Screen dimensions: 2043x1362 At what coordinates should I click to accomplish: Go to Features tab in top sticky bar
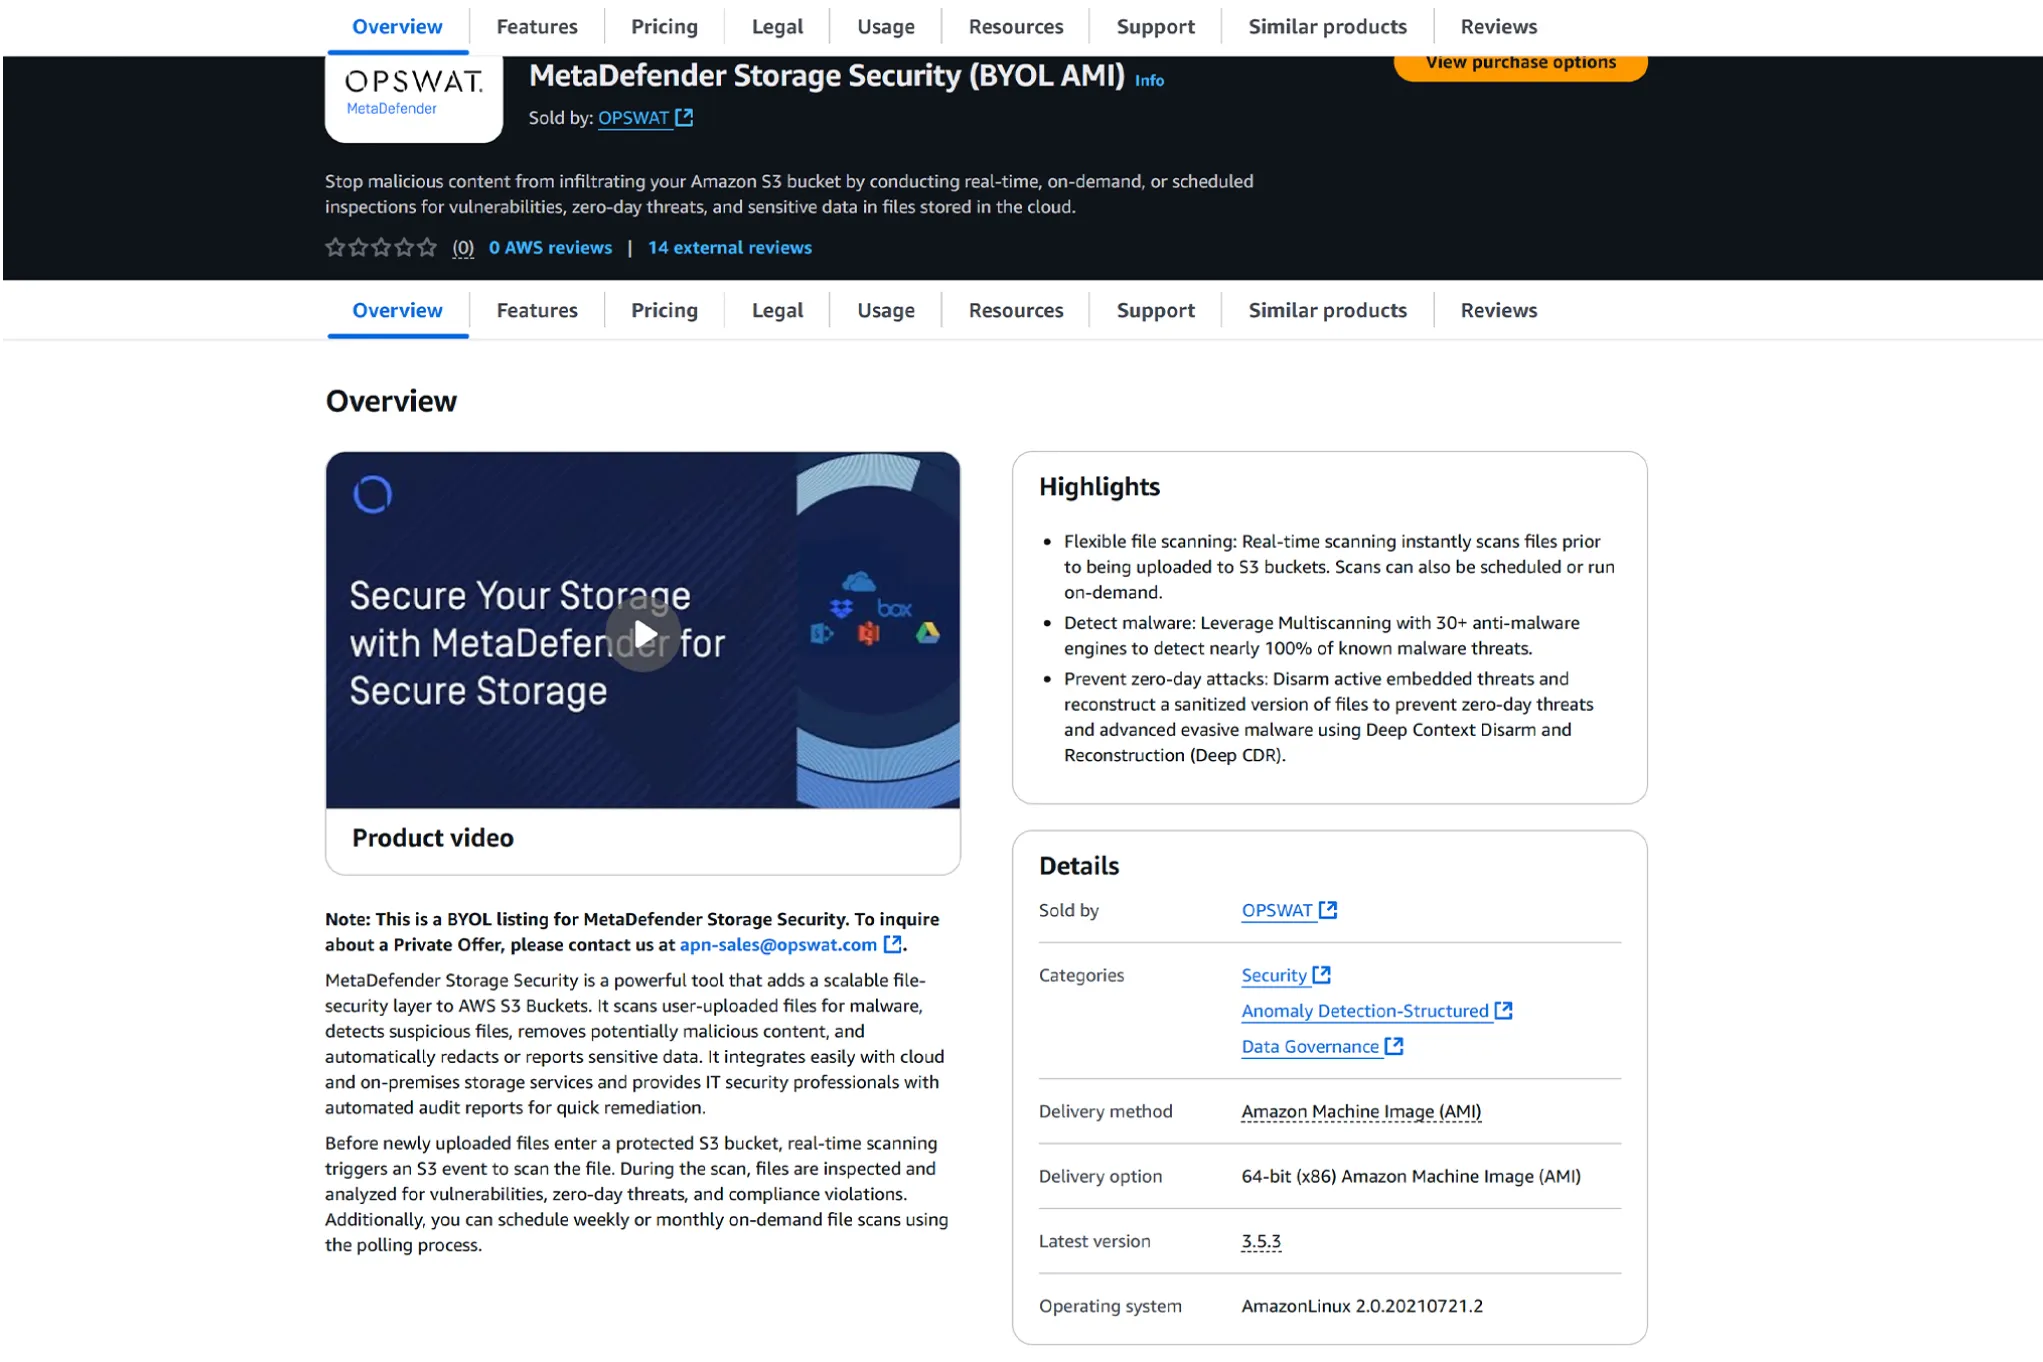536,27
